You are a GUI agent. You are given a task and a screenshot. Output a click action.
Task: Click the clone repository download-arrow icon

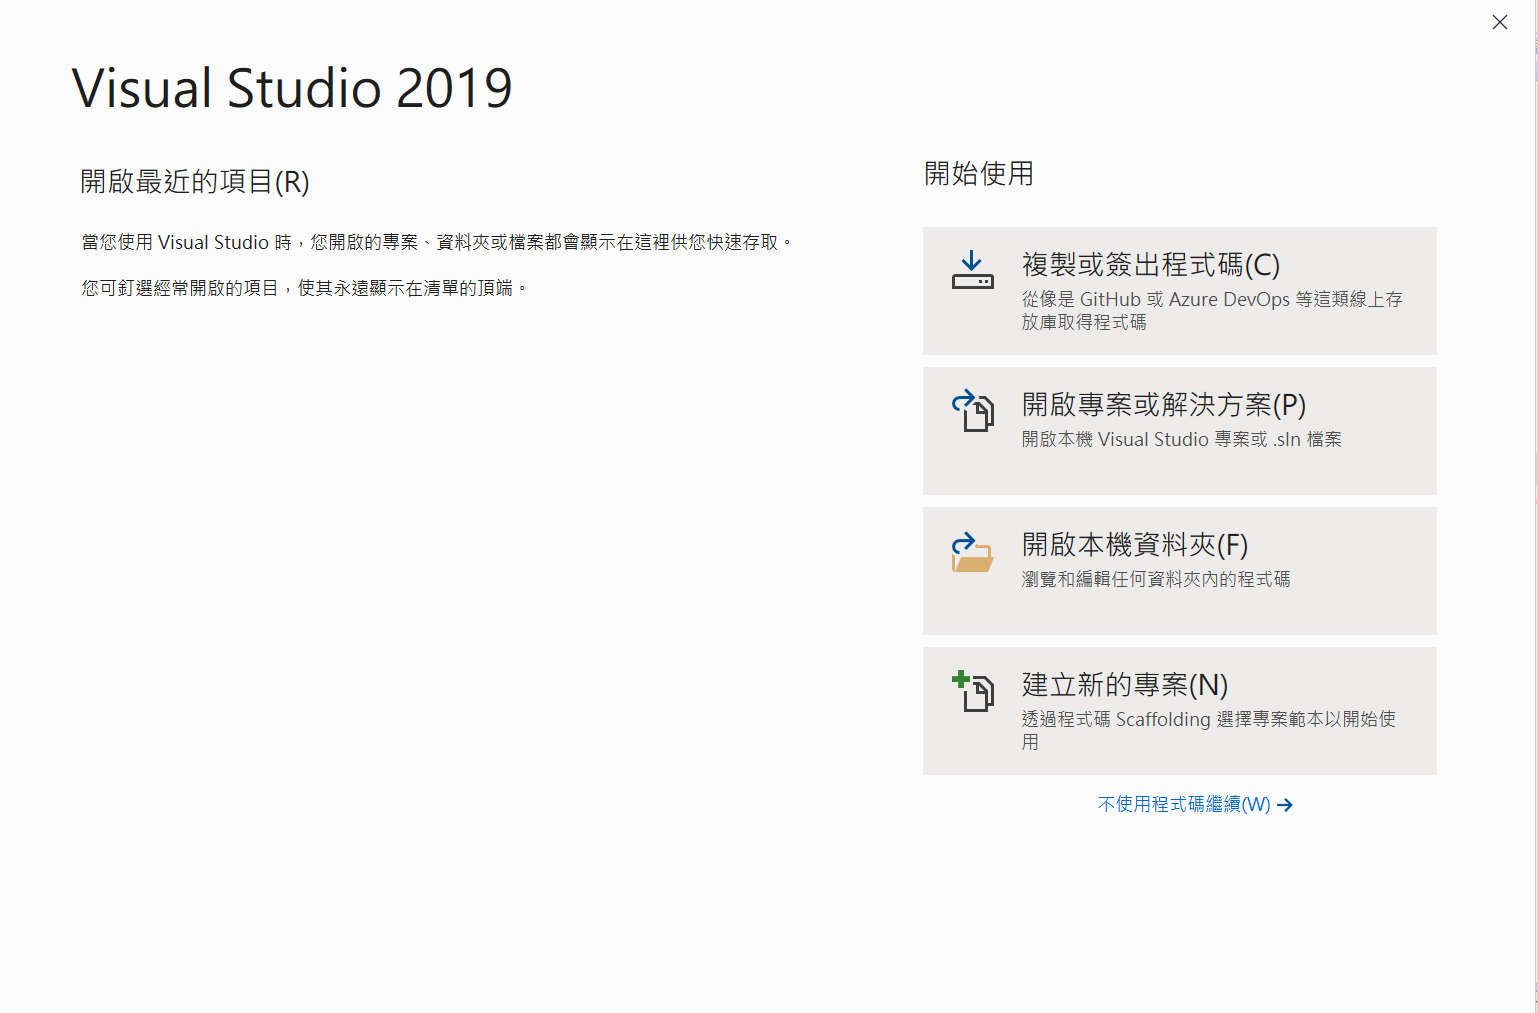tap(972, 271)
